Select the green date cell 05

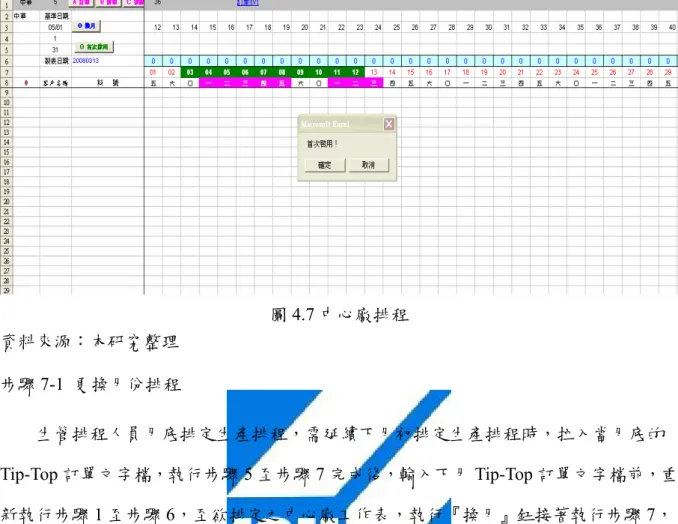[227, 72]
